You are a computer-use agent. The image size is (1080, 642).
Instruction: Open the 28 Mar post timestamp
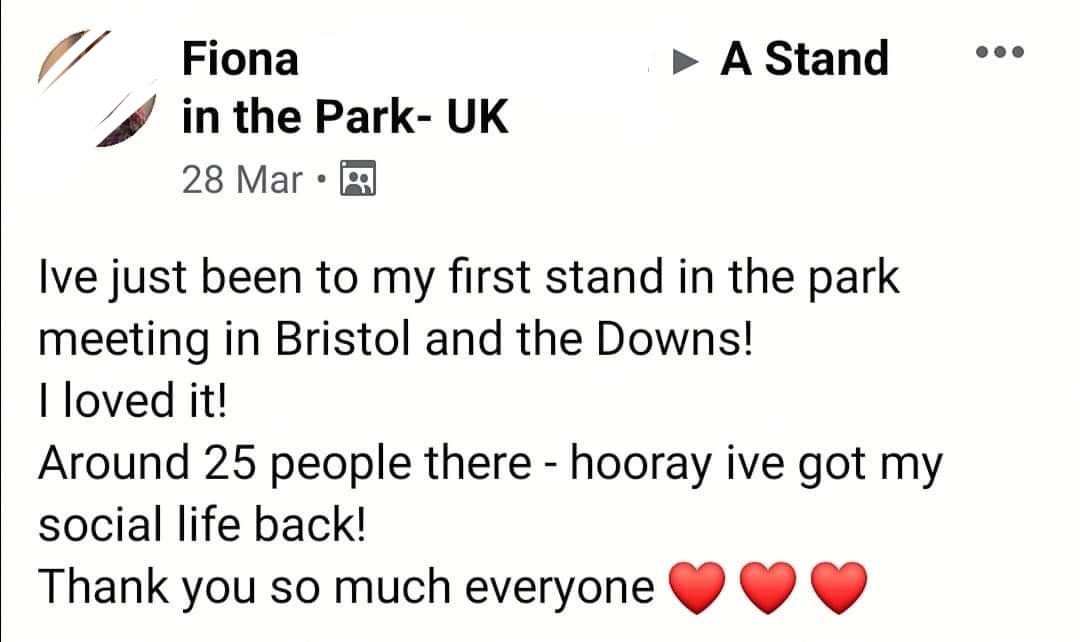coord(242,180)
